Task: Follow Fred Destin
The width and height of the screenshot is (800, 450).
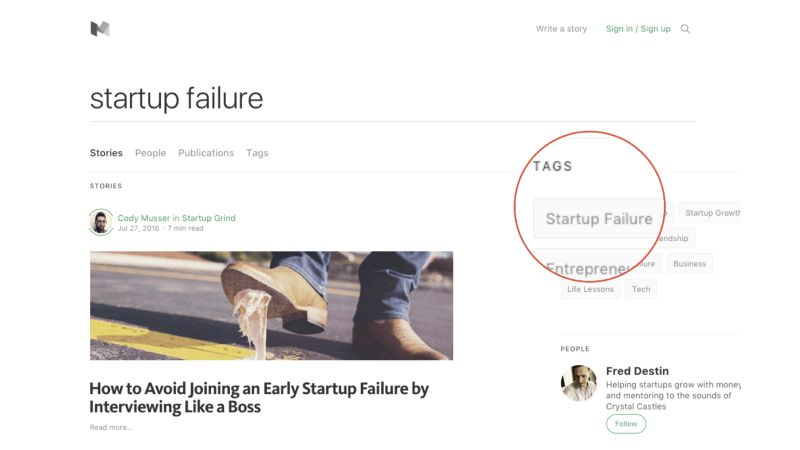Action: [x=626, y=424]
